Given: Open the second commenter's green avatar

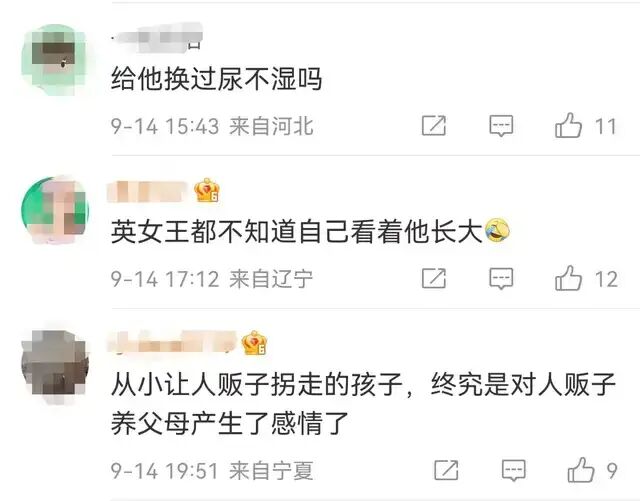Looking at the screenshot, I should 55,209.
